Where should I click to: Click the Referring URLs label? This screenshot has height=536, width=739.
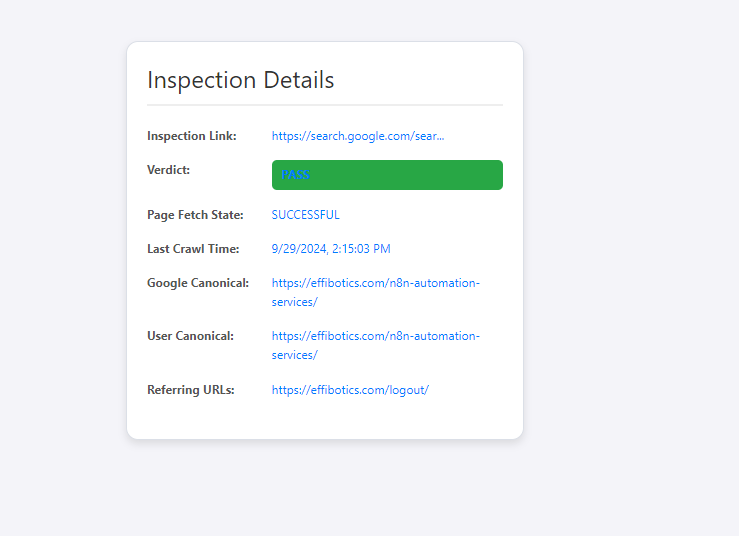(x=190, y=390)
